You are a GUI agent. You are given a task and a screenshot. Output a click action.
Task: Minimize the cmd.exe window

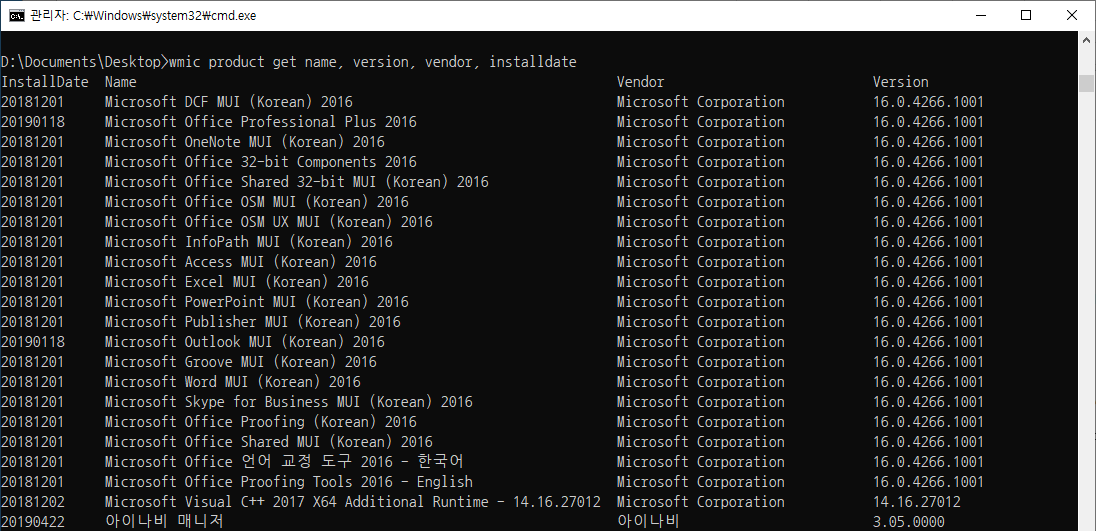tap(980, 15)
